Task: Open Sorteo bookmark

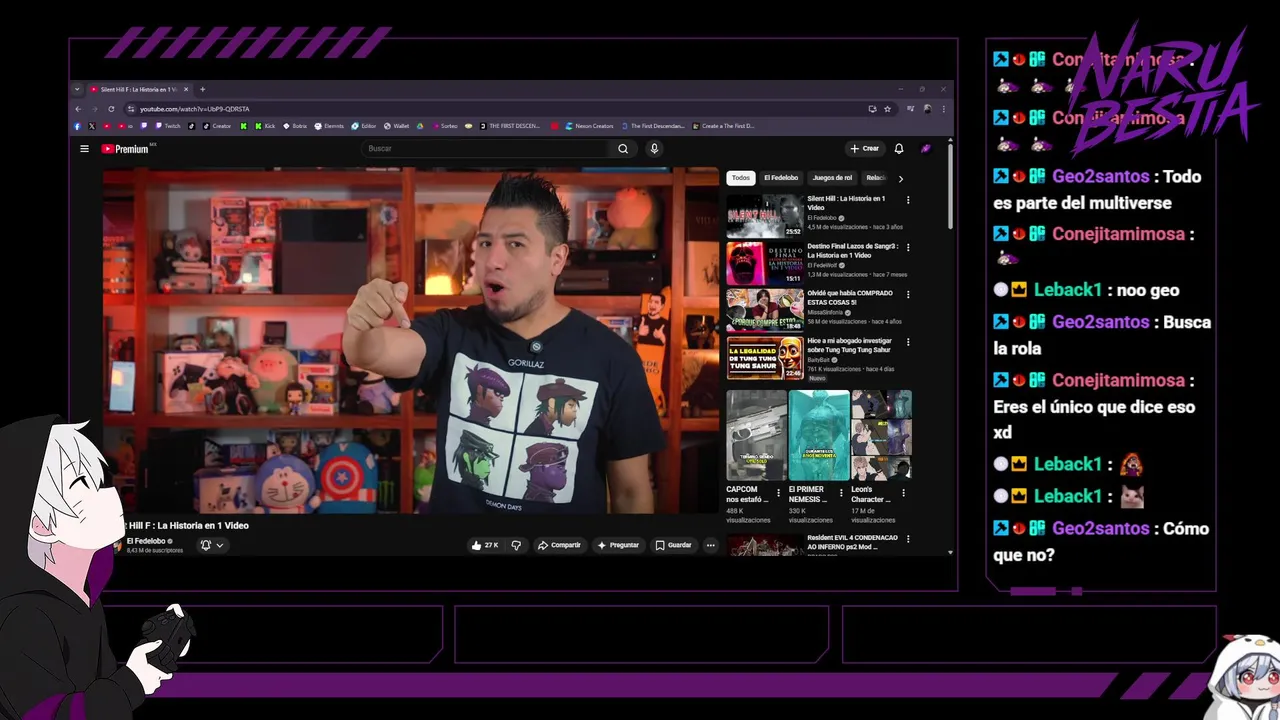Action: pos(445,126)
